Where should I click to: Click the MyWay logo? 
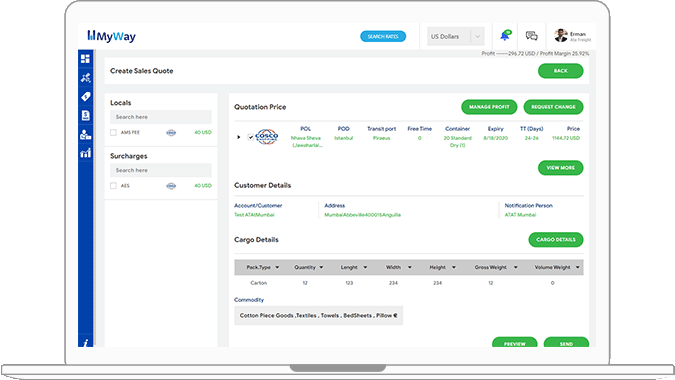pos(111,36)
